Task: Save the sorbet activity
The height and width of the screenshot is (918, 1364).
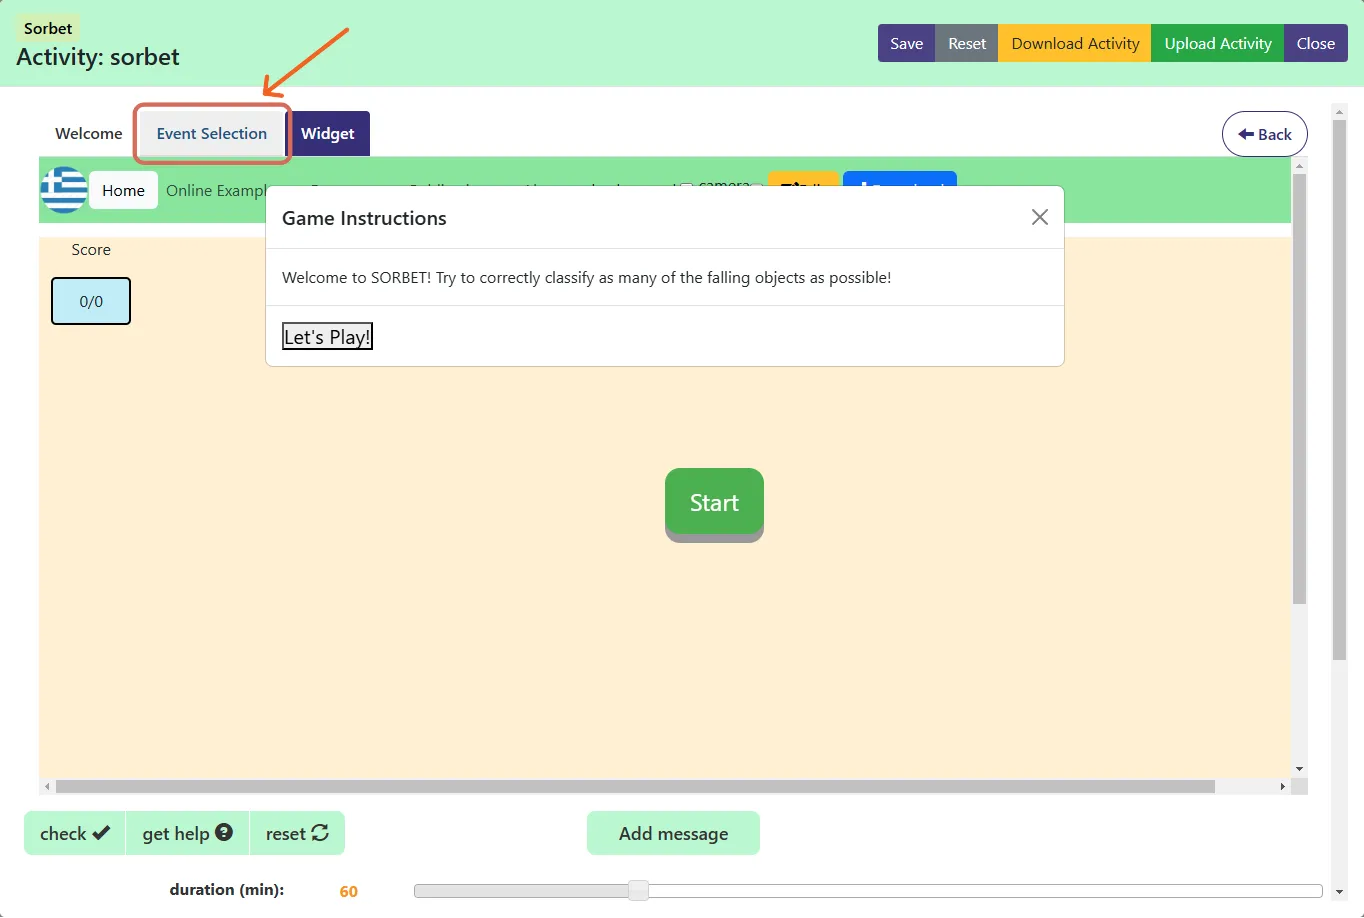Action: click(906, 44)
